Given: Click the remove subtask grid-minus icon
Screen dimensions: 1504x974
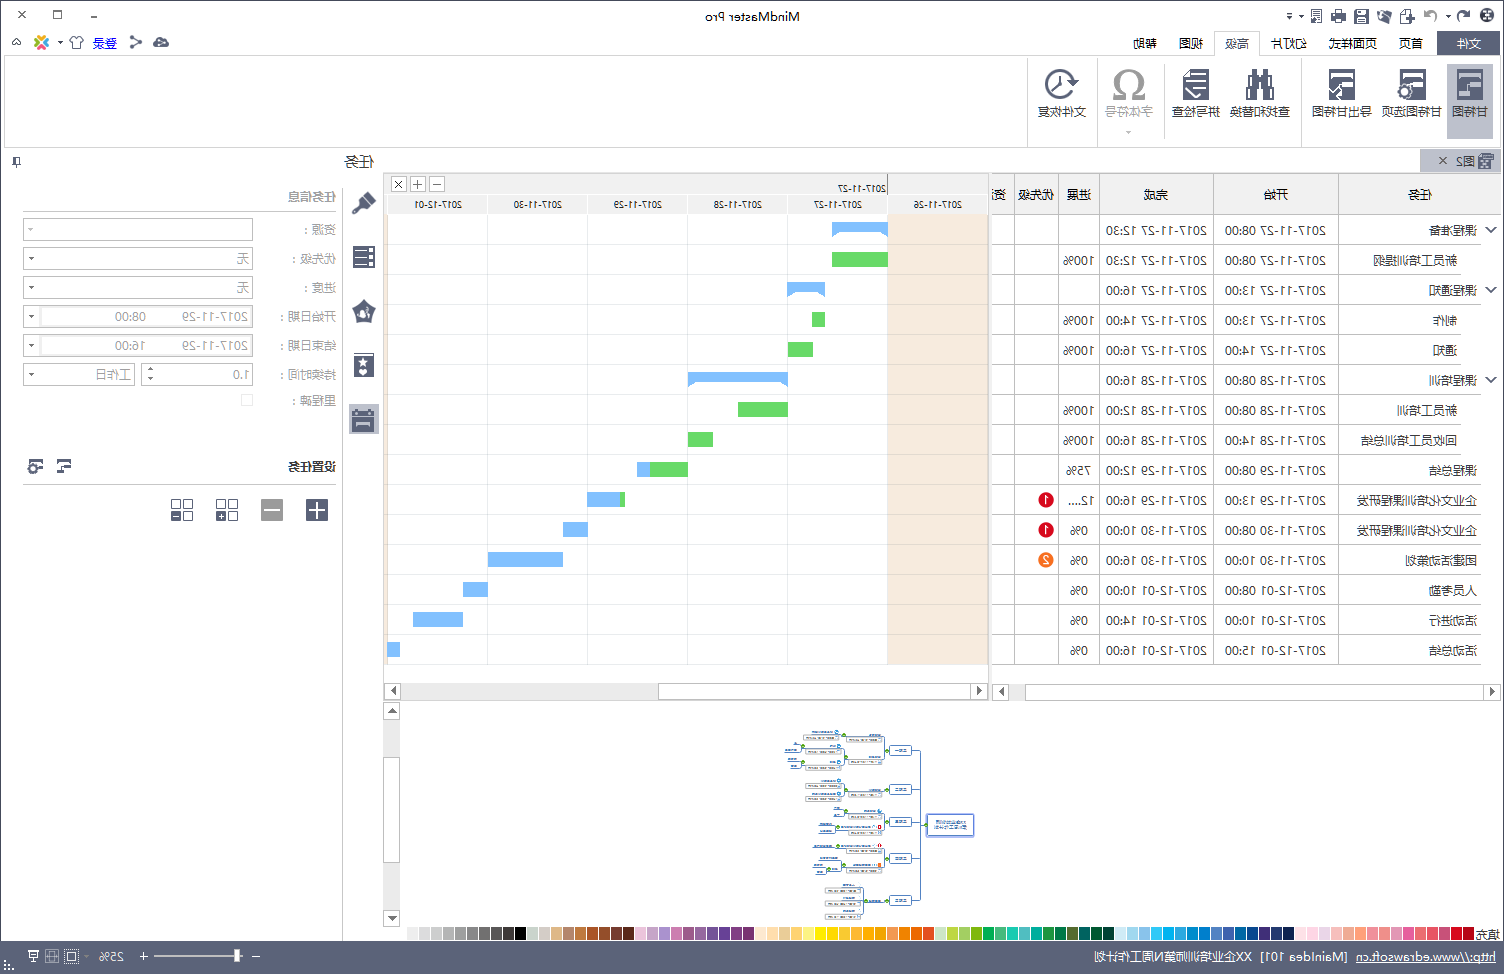Looking at the screenshot, I should coord(182,510).
